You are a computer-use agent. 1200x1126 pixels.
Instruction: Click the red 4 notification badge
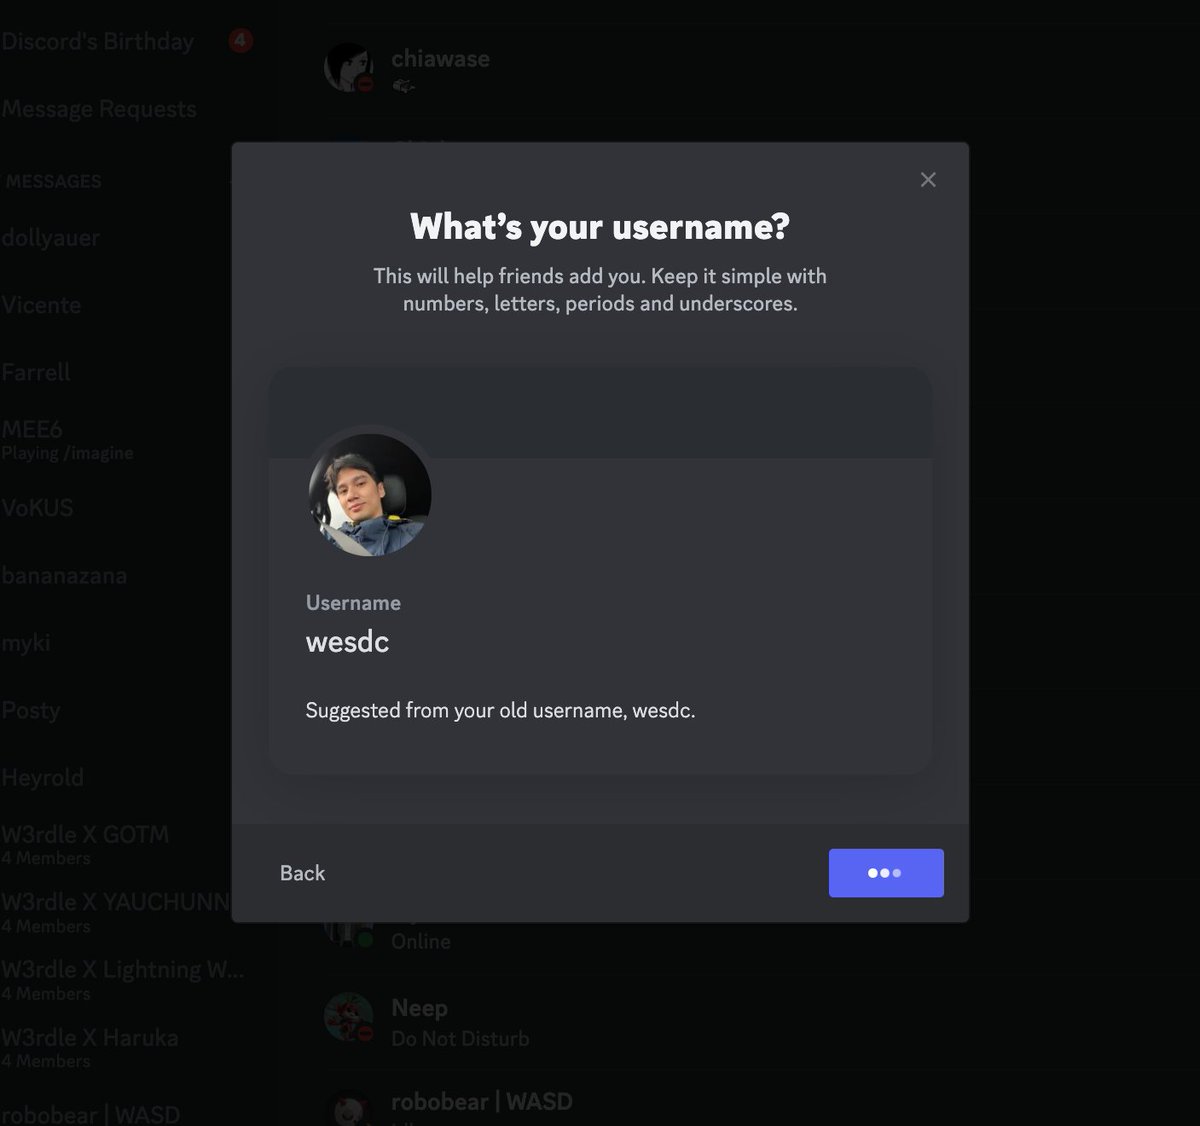click(x=240, y=41)
